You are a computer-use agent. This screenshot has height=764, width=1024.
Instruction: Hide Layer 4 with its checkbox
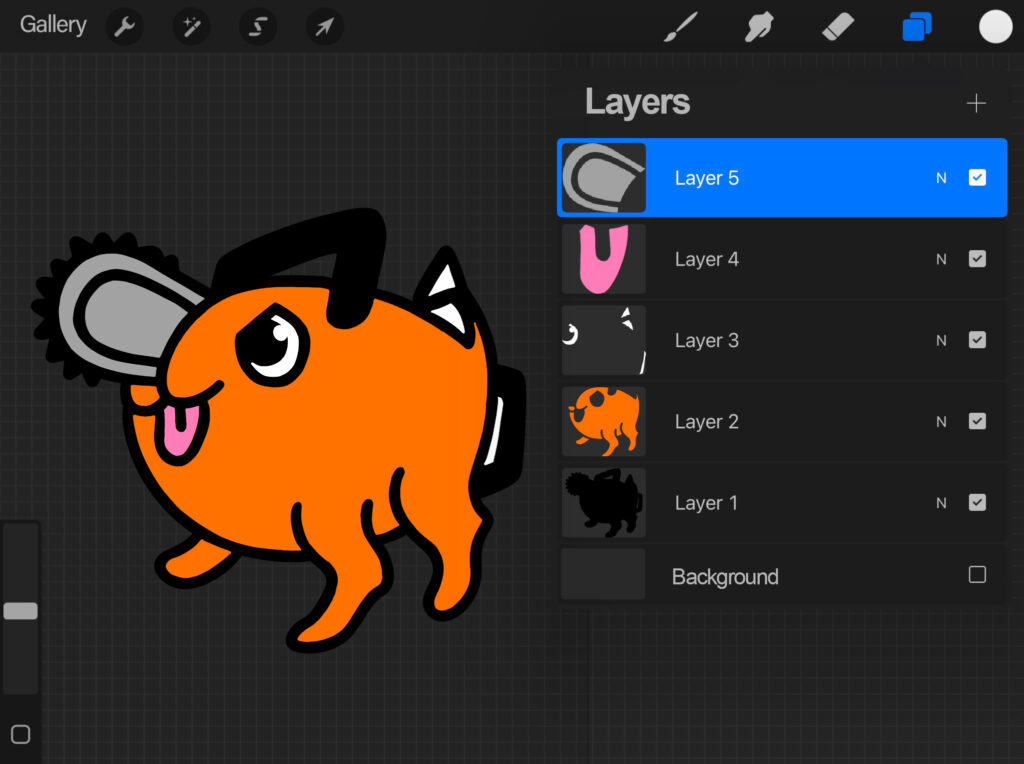pos(977,258)
